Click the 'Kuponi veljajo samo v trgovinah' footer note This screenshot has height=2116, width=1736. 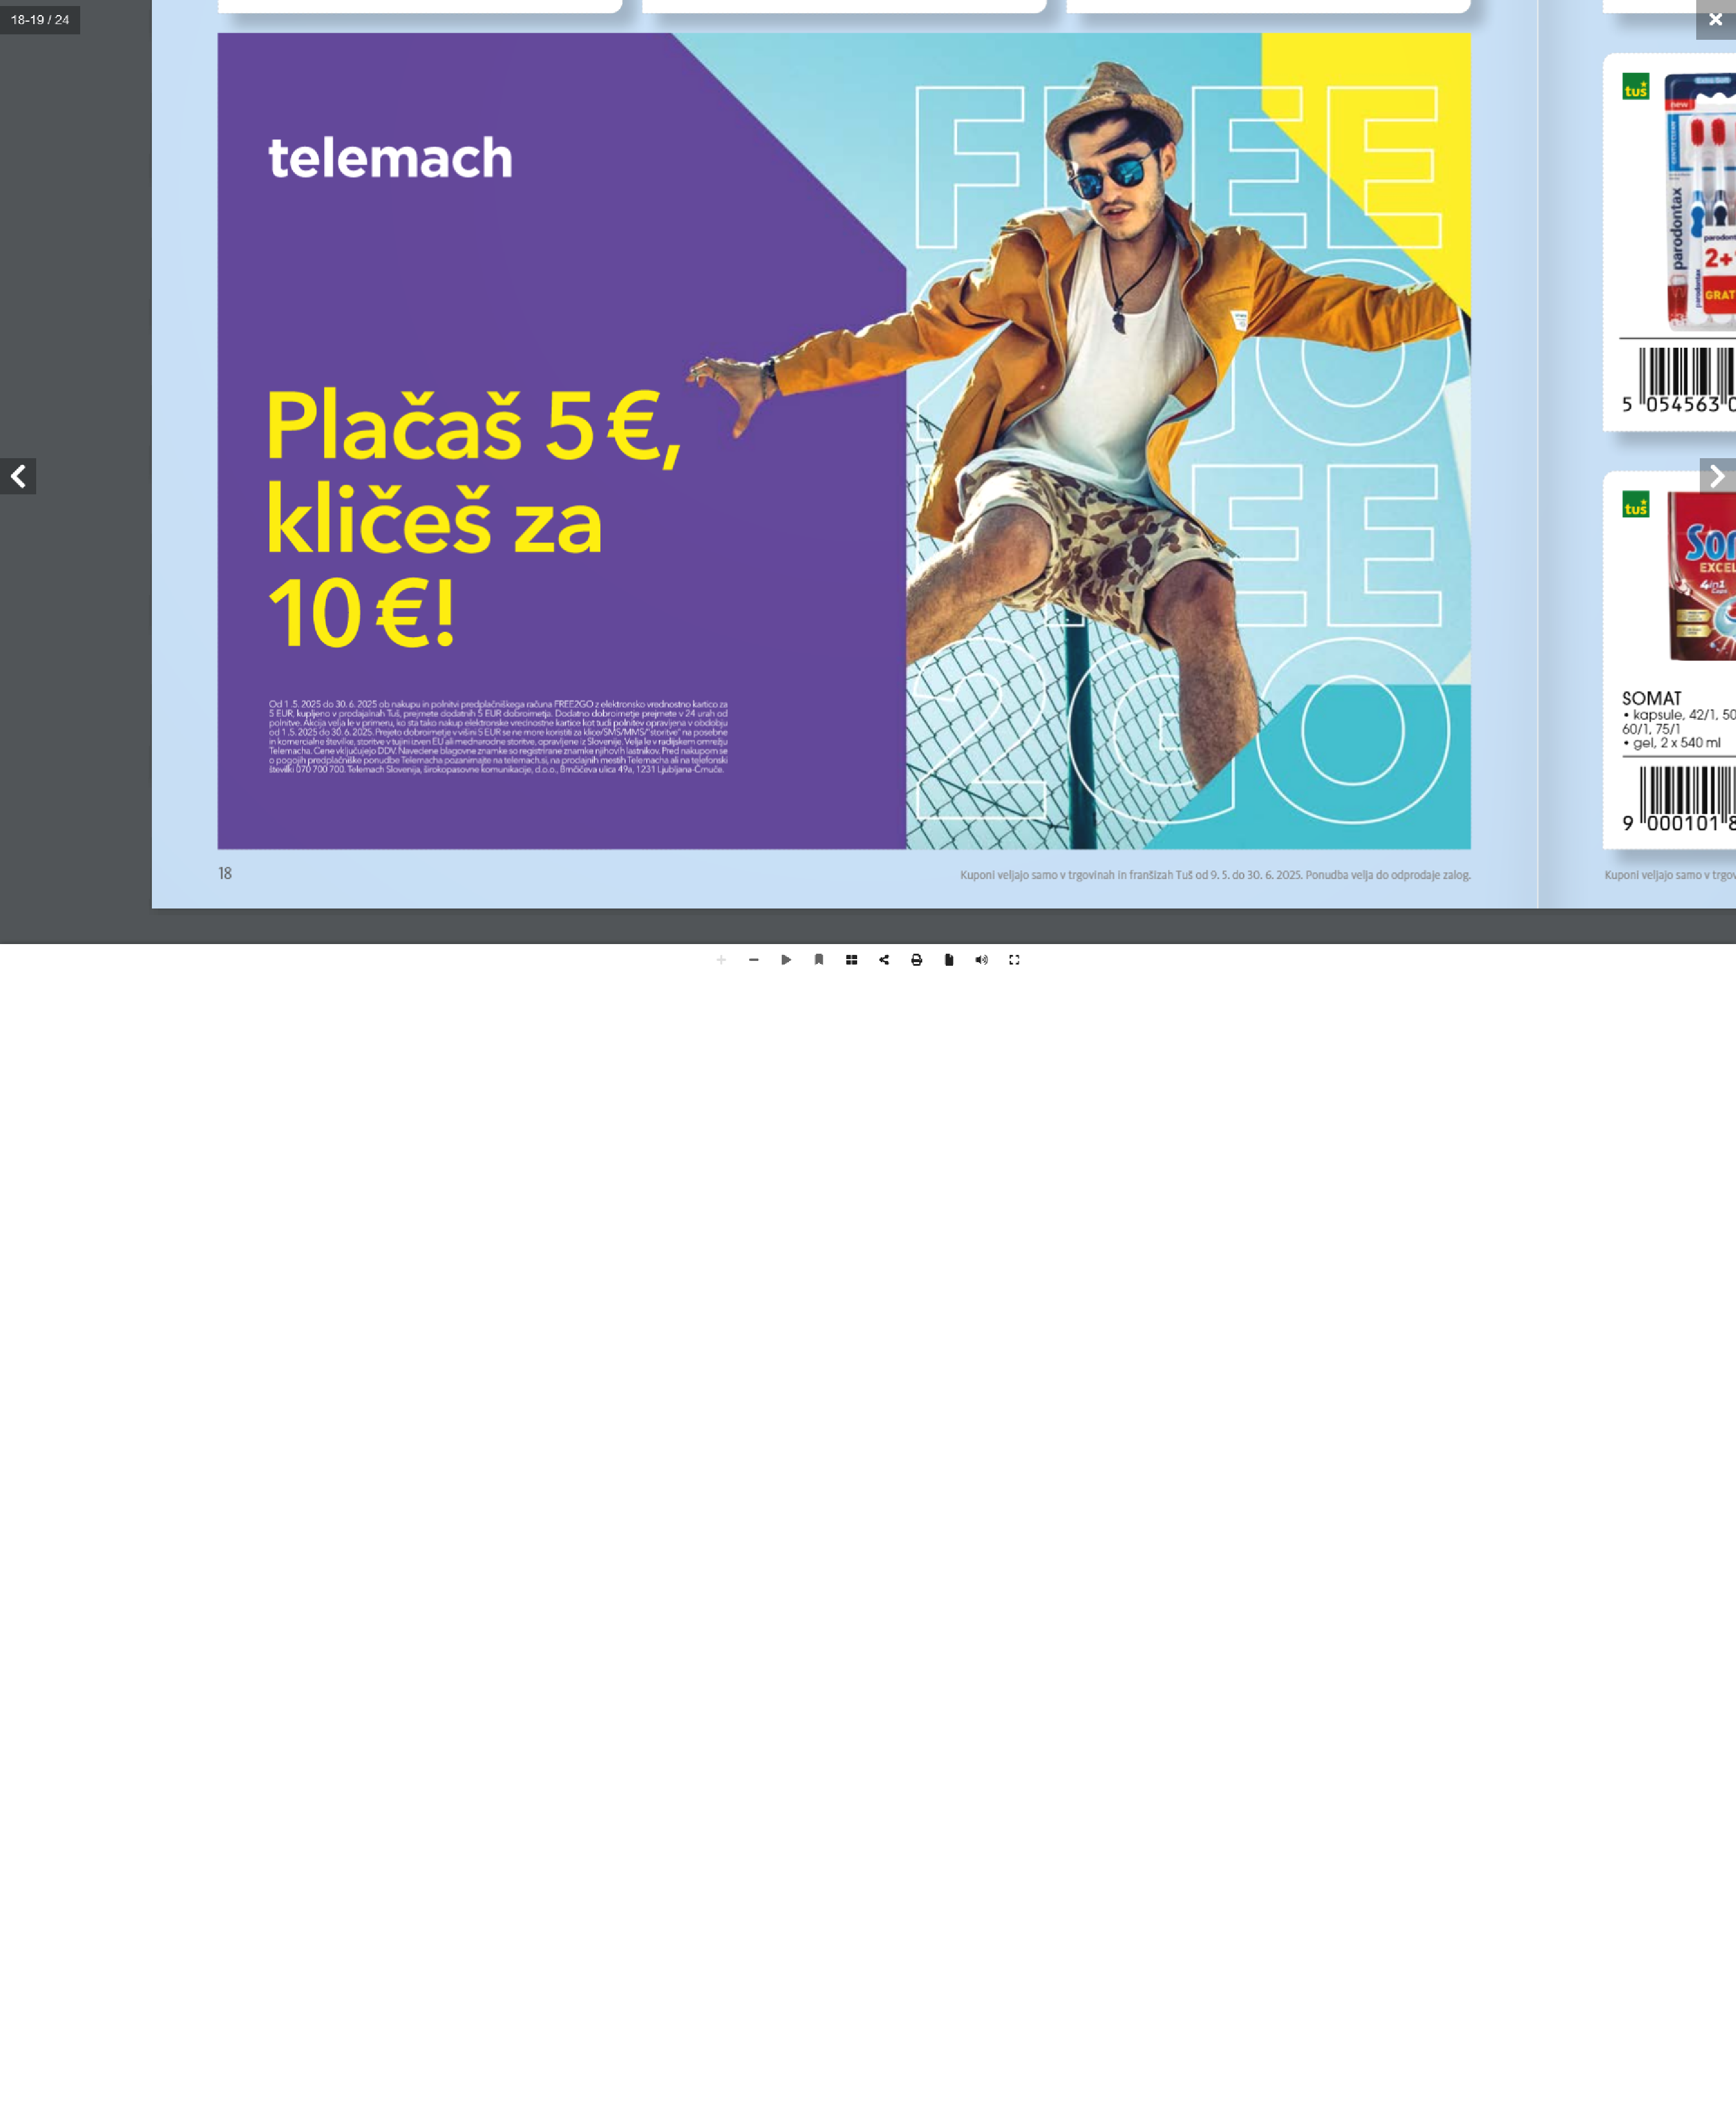[1215, 875]
